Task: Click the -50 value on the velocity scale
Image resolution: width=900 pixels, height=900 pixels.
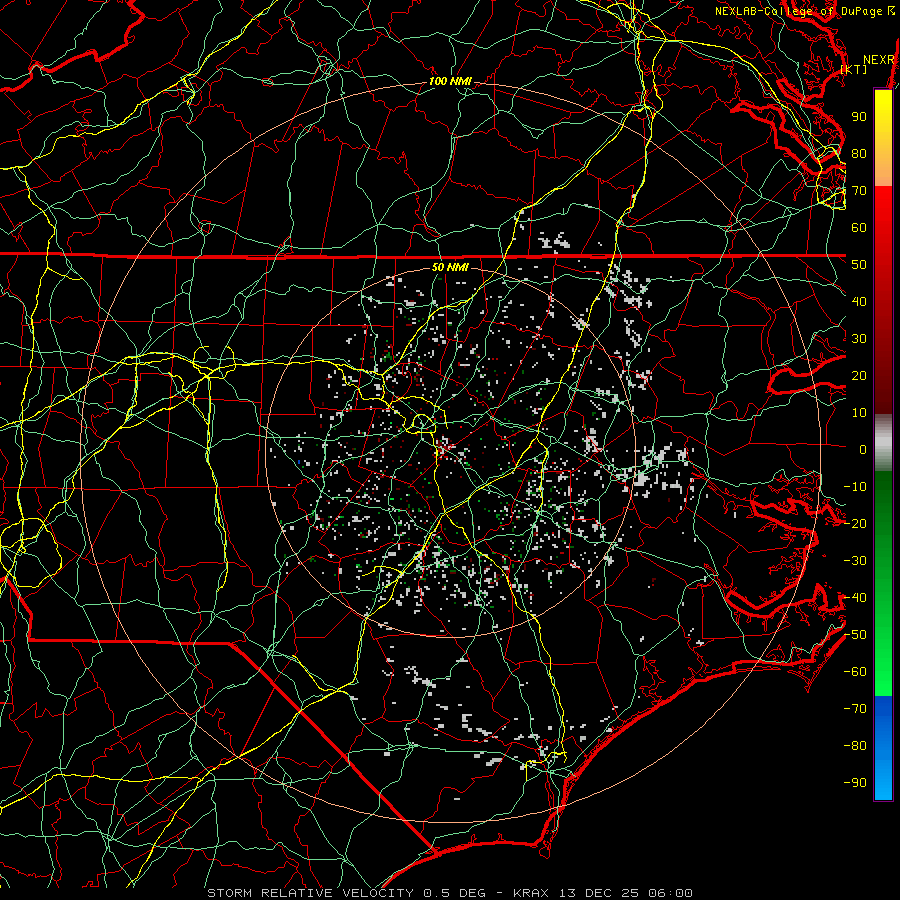Action: click(855, 635)
